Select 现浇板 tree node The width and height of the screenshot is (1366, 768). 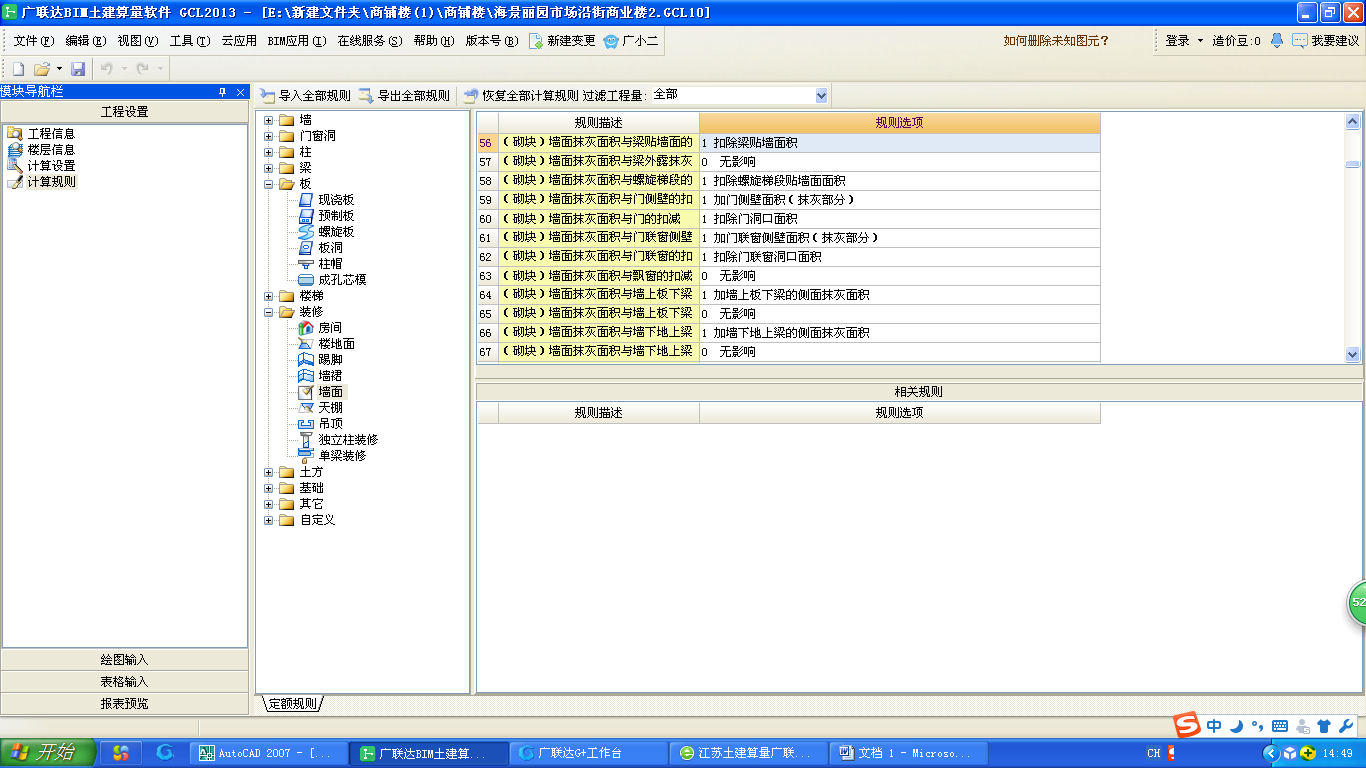[x=336, y=200]
